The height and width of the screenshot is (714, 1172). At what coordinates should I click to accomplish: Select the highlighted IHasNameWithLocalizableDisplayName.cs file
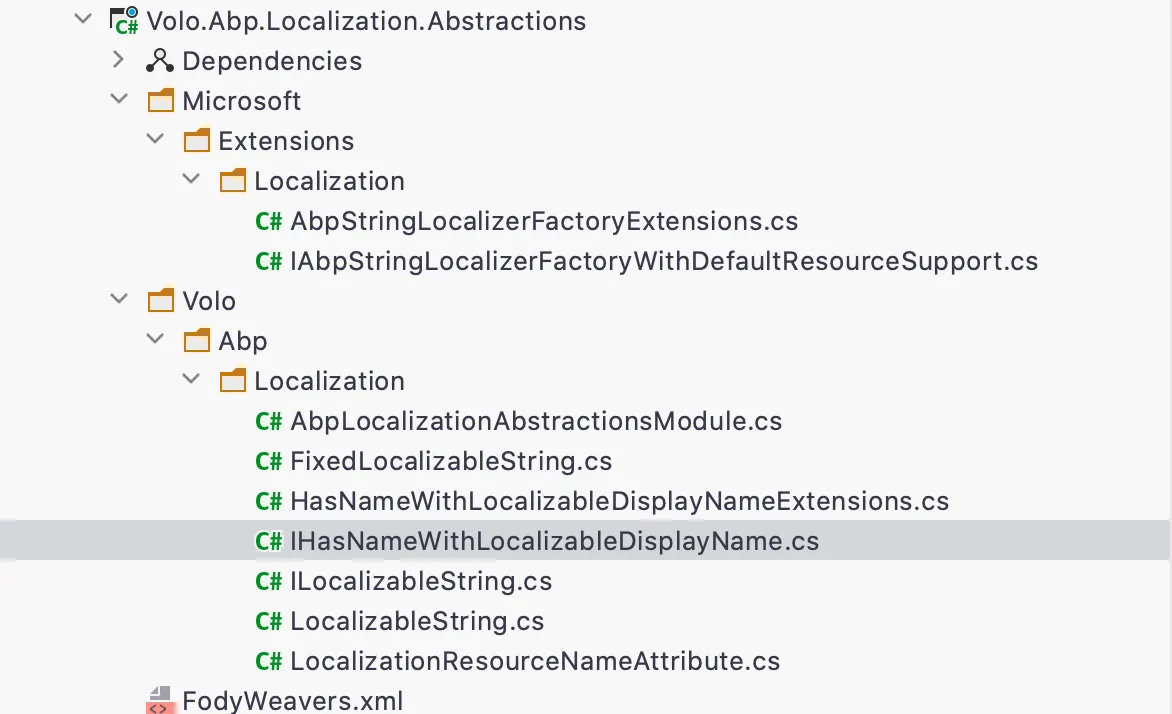[555, 541]
